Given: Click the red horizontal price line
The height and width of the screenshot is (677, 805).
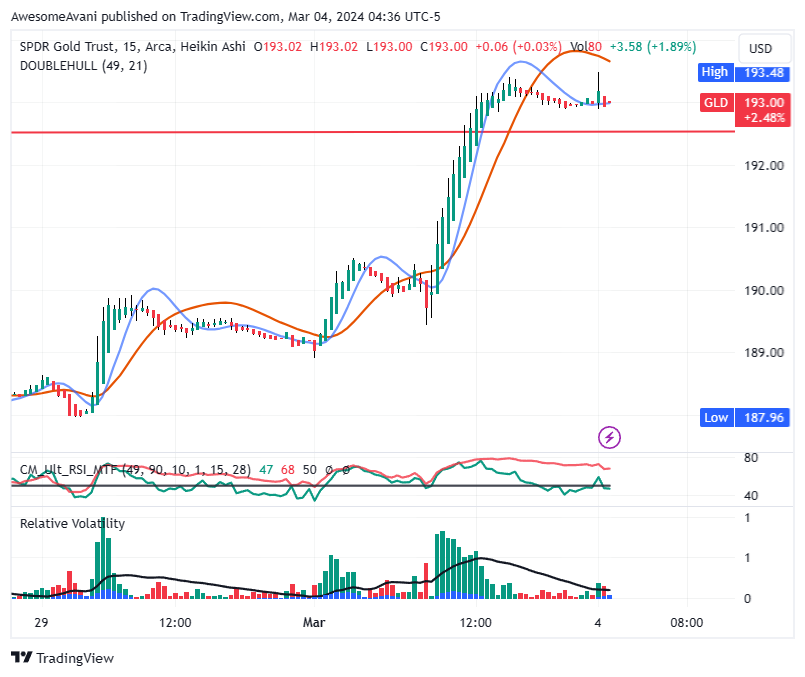Looking at the screenshot, I should [x=373, y=132].
